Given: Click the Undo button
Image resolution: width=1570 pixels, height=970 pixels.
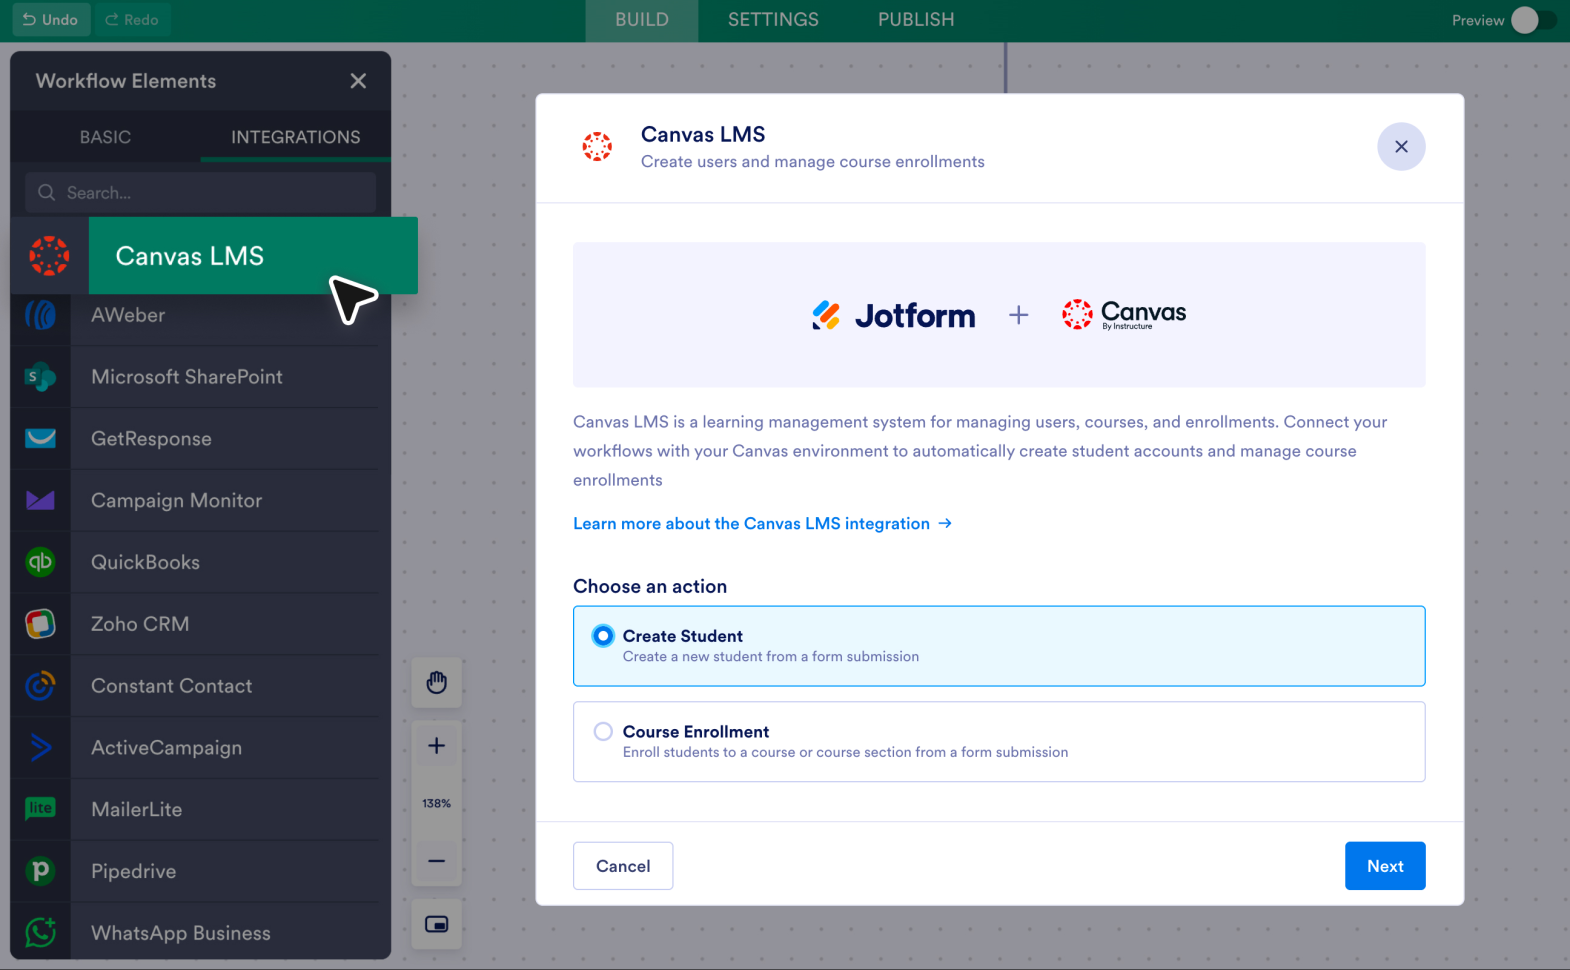Looking at the screenshot, I should pyautogui.click(x=50, y=20).
